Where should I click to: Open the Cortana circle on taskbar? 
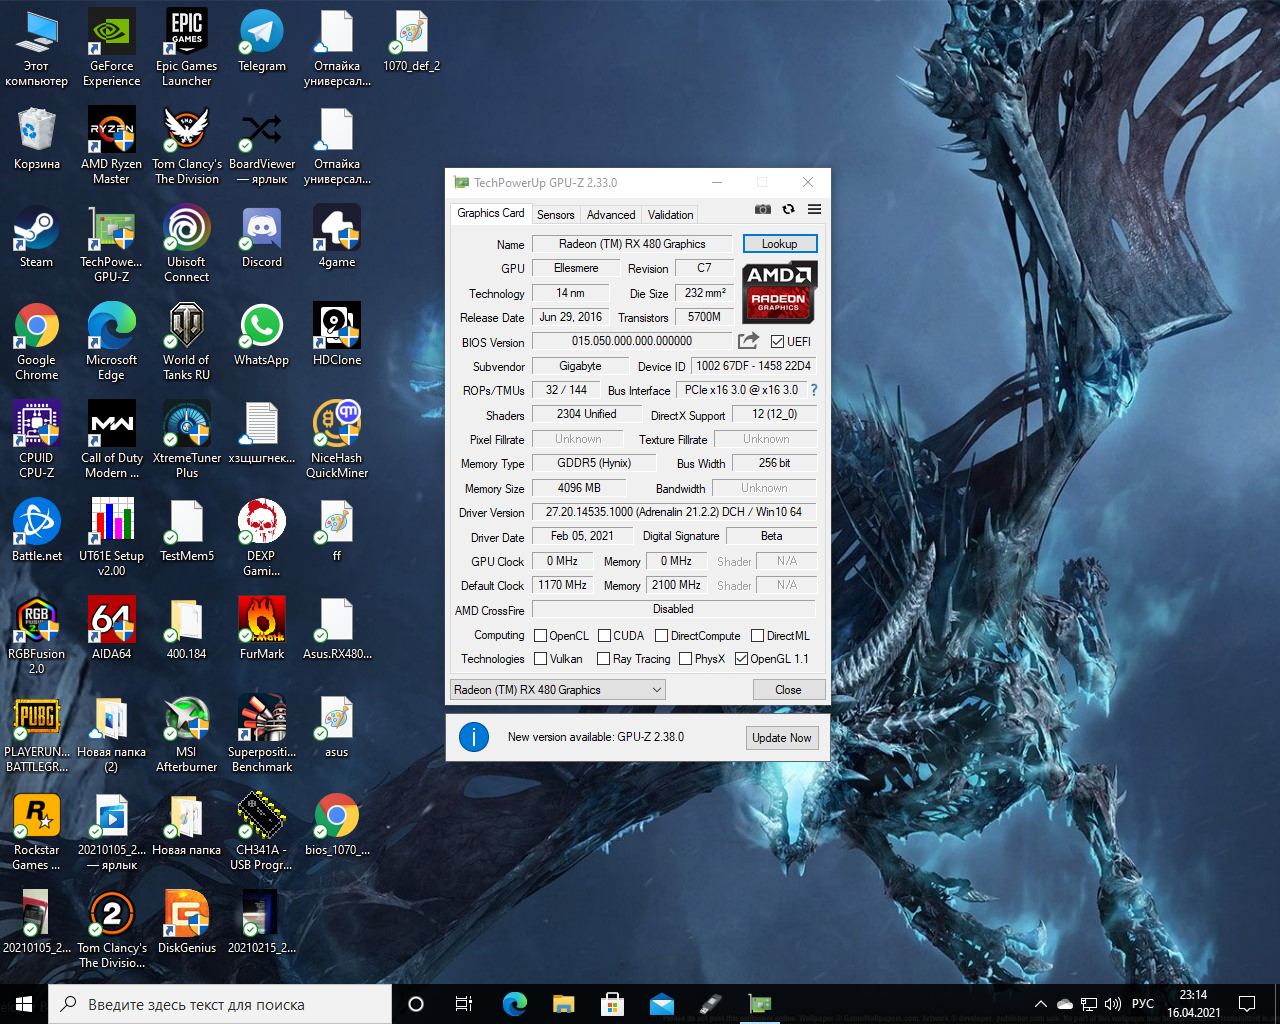tap(416, 1004)
